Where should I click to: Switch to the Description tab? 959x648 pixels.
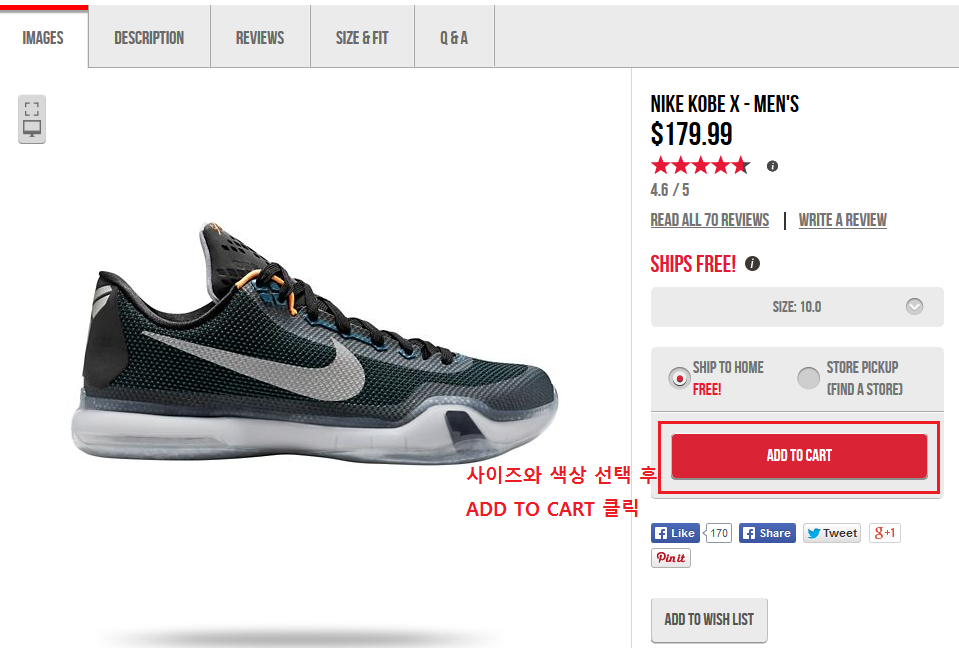tap(149, 38)
